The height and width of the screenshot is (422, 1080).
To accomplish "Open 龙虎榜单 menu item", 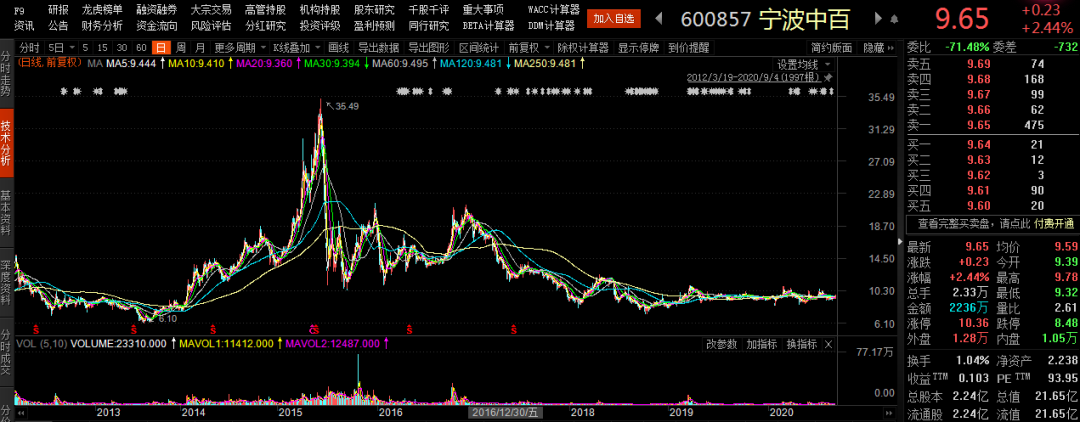I will [102, 10].
